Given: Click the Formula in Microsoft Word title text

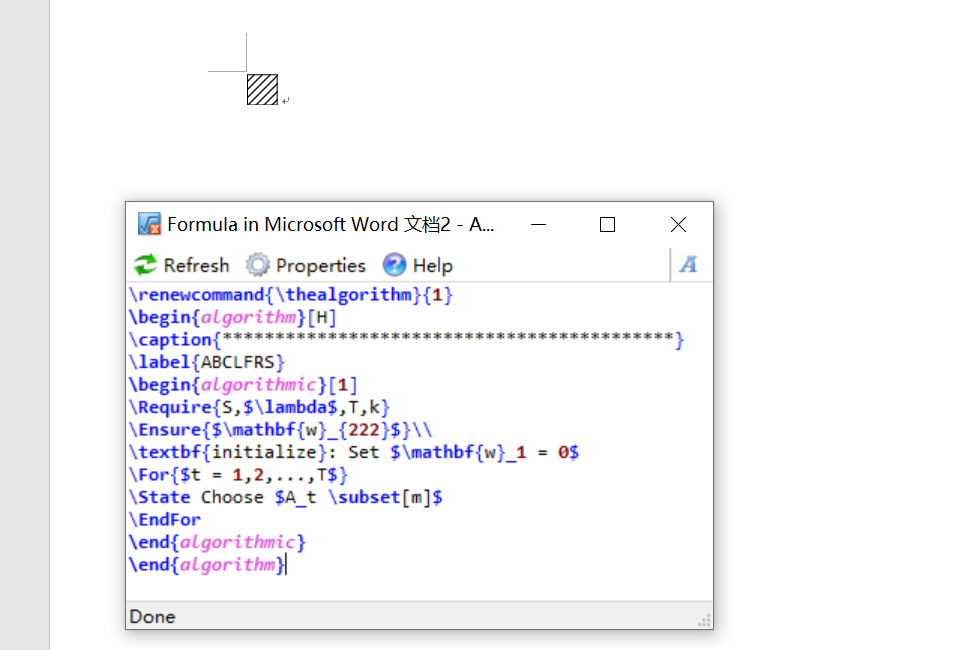Looking at the screenshot, I should tap(331, 224).
